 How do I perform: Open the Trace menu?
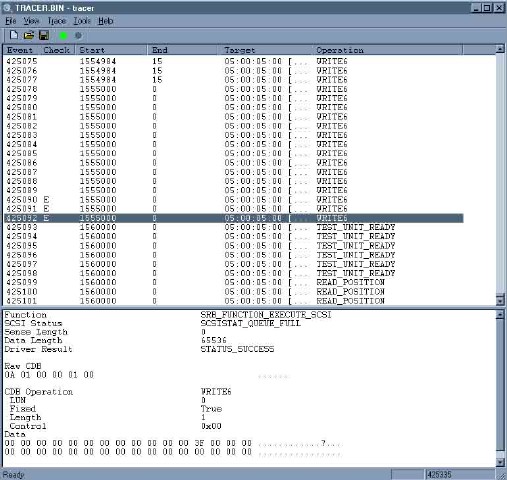pos(57,21)
